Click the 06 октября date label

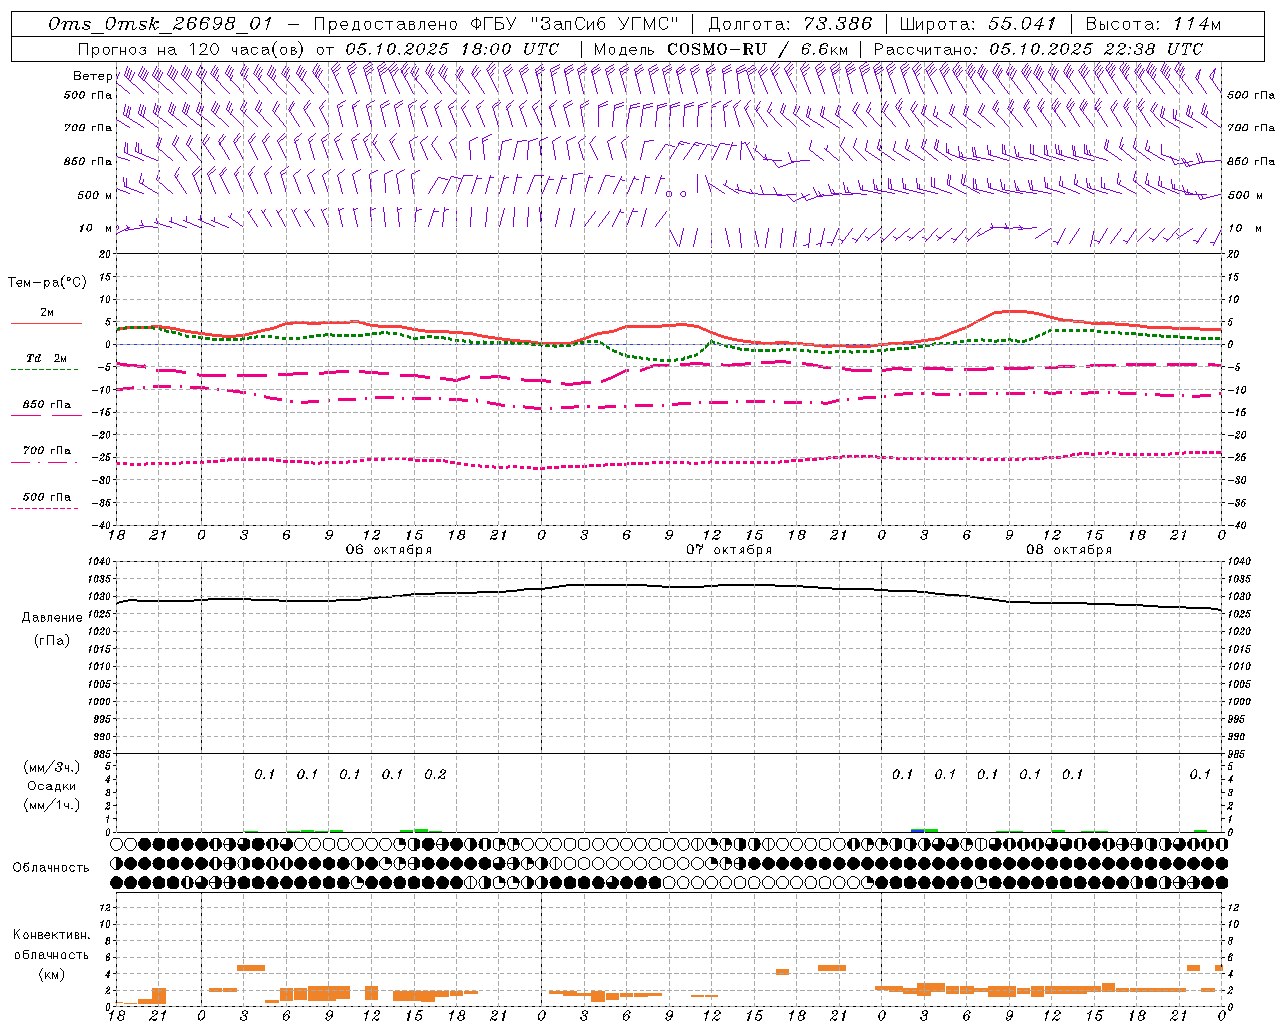(x=389, y=550)
